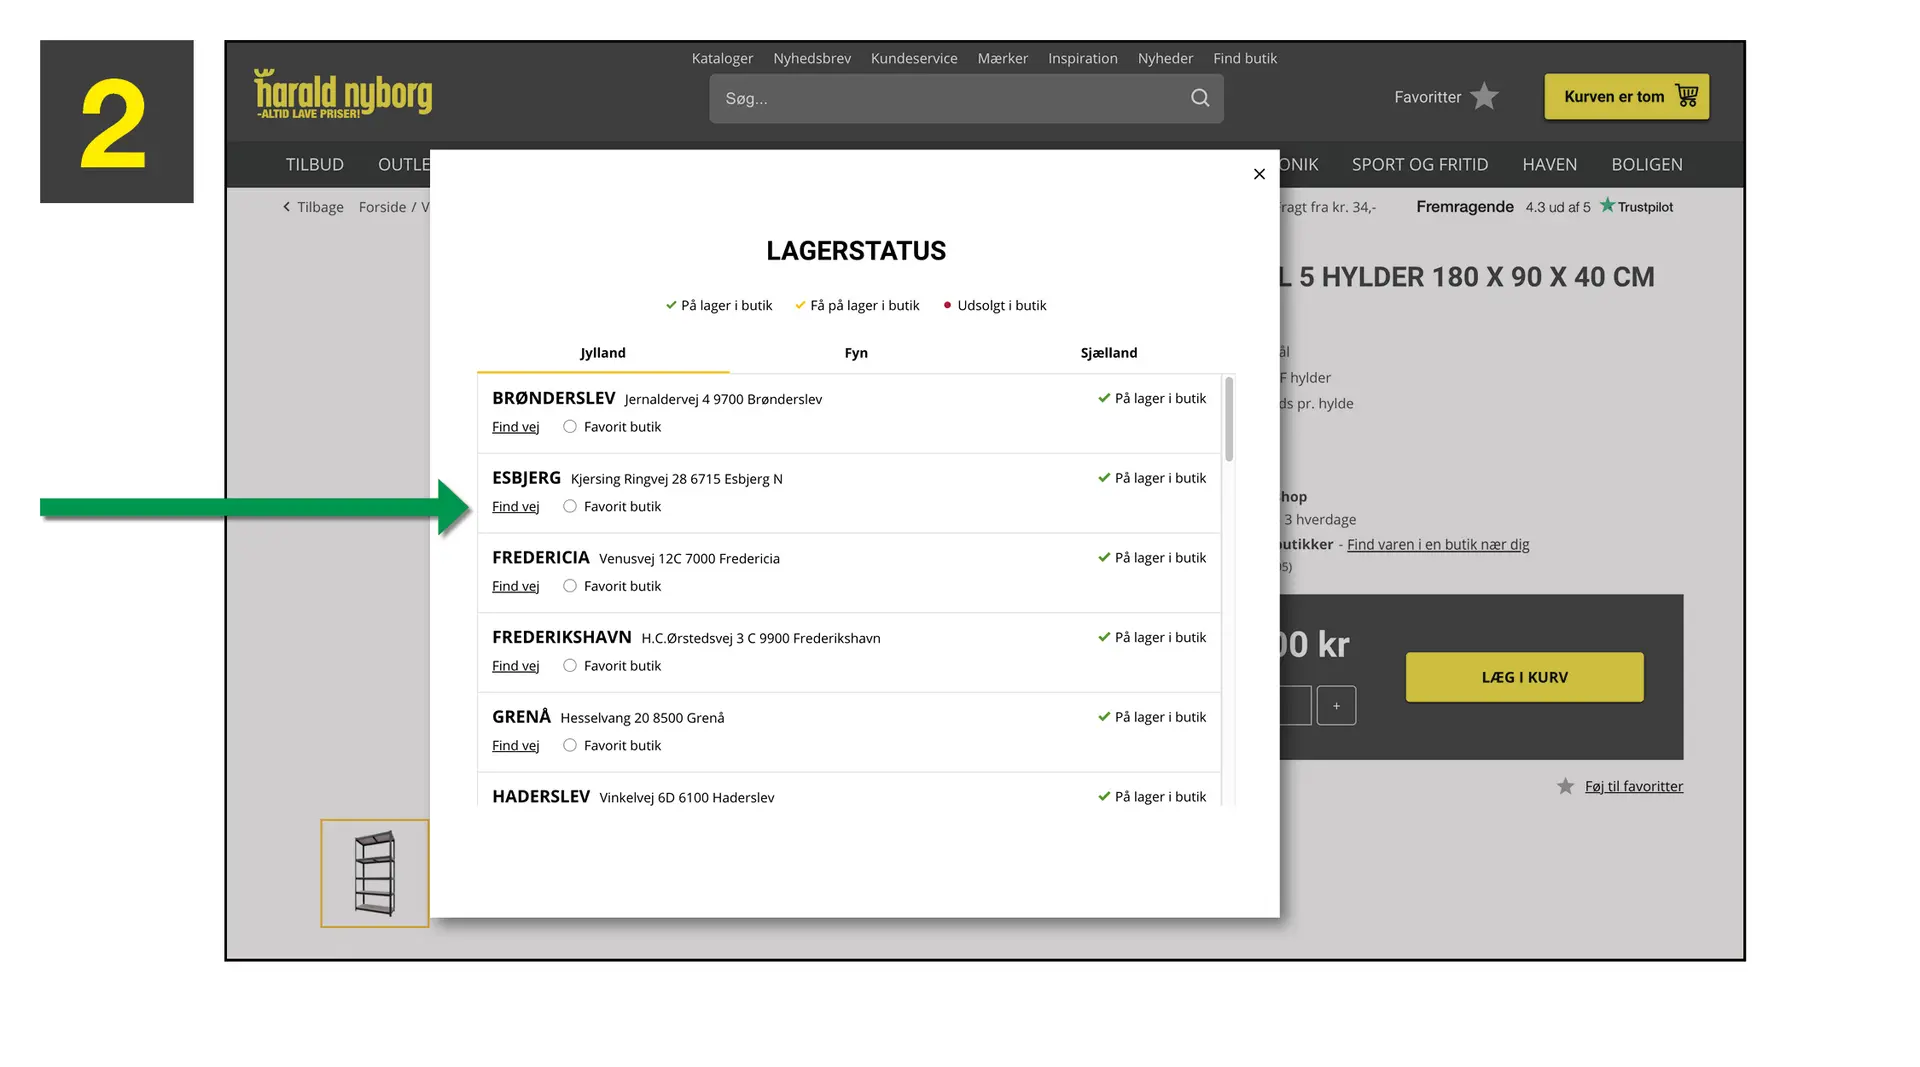Click Find vej for Frederikshavn
The width and height of the screenshot is (1920, 1067).
(x=515, y=666)
